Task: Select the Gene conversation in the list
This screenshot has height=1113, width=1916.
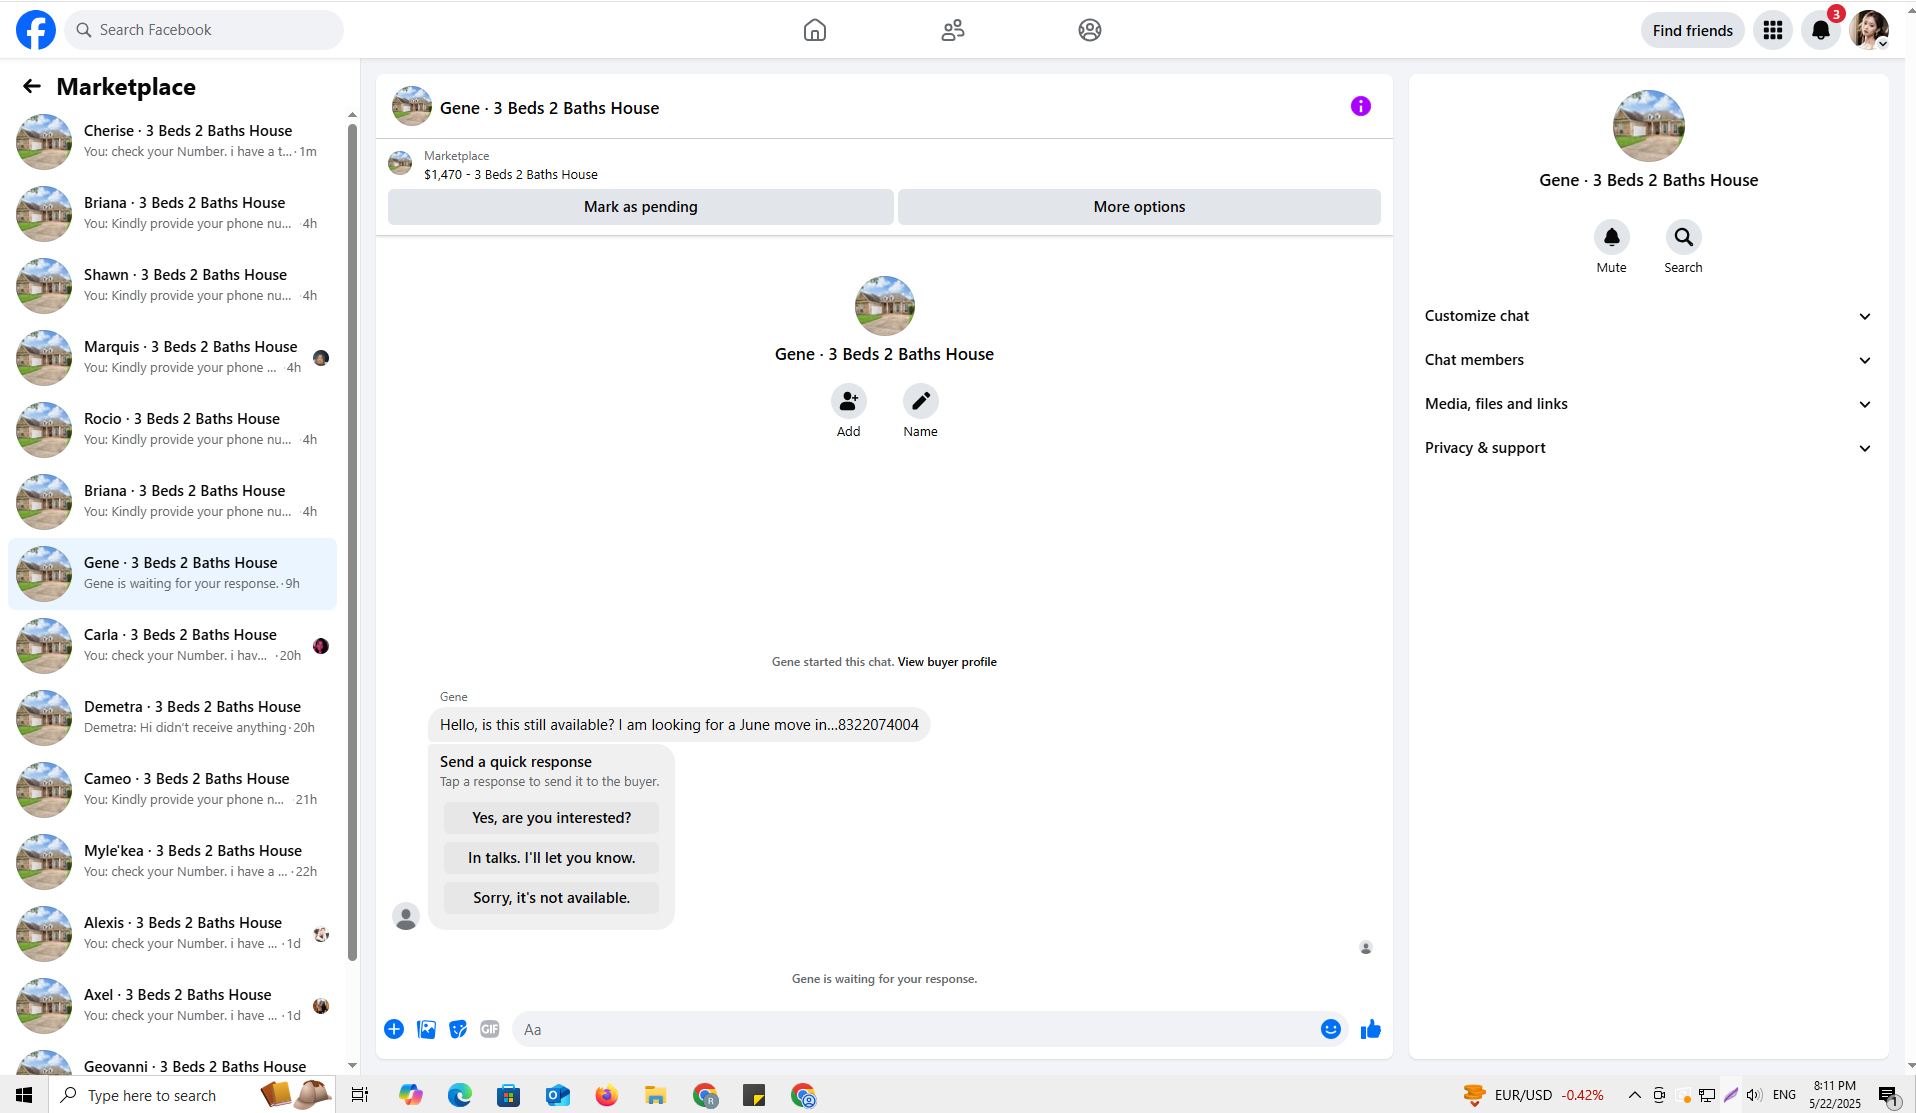Action: click(x=172, y=574)
